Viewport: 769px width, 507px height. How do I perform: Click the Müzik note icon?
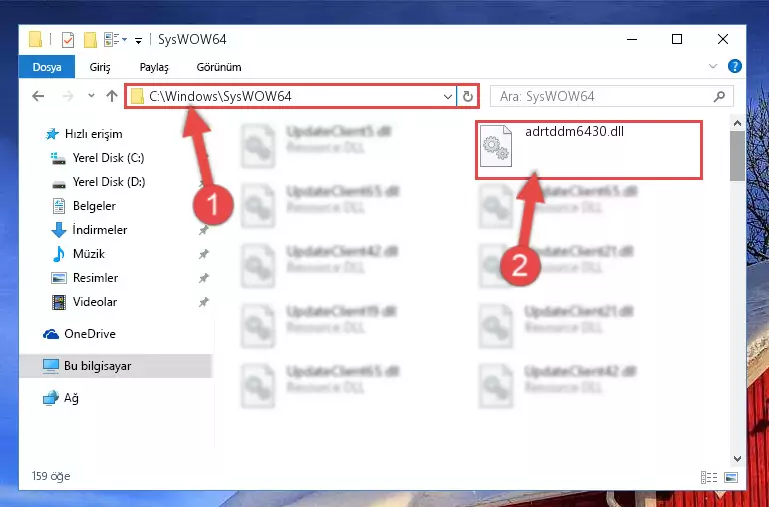58,254
